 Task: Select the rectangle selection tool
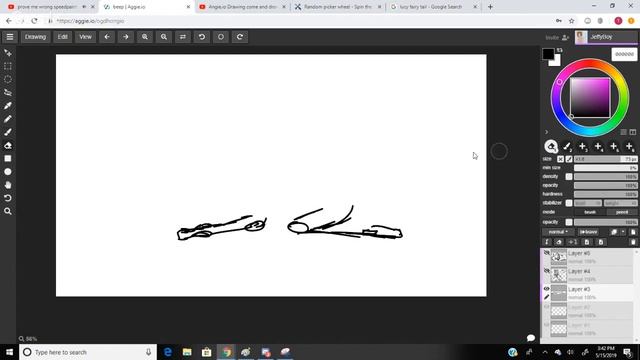[8, 66]
